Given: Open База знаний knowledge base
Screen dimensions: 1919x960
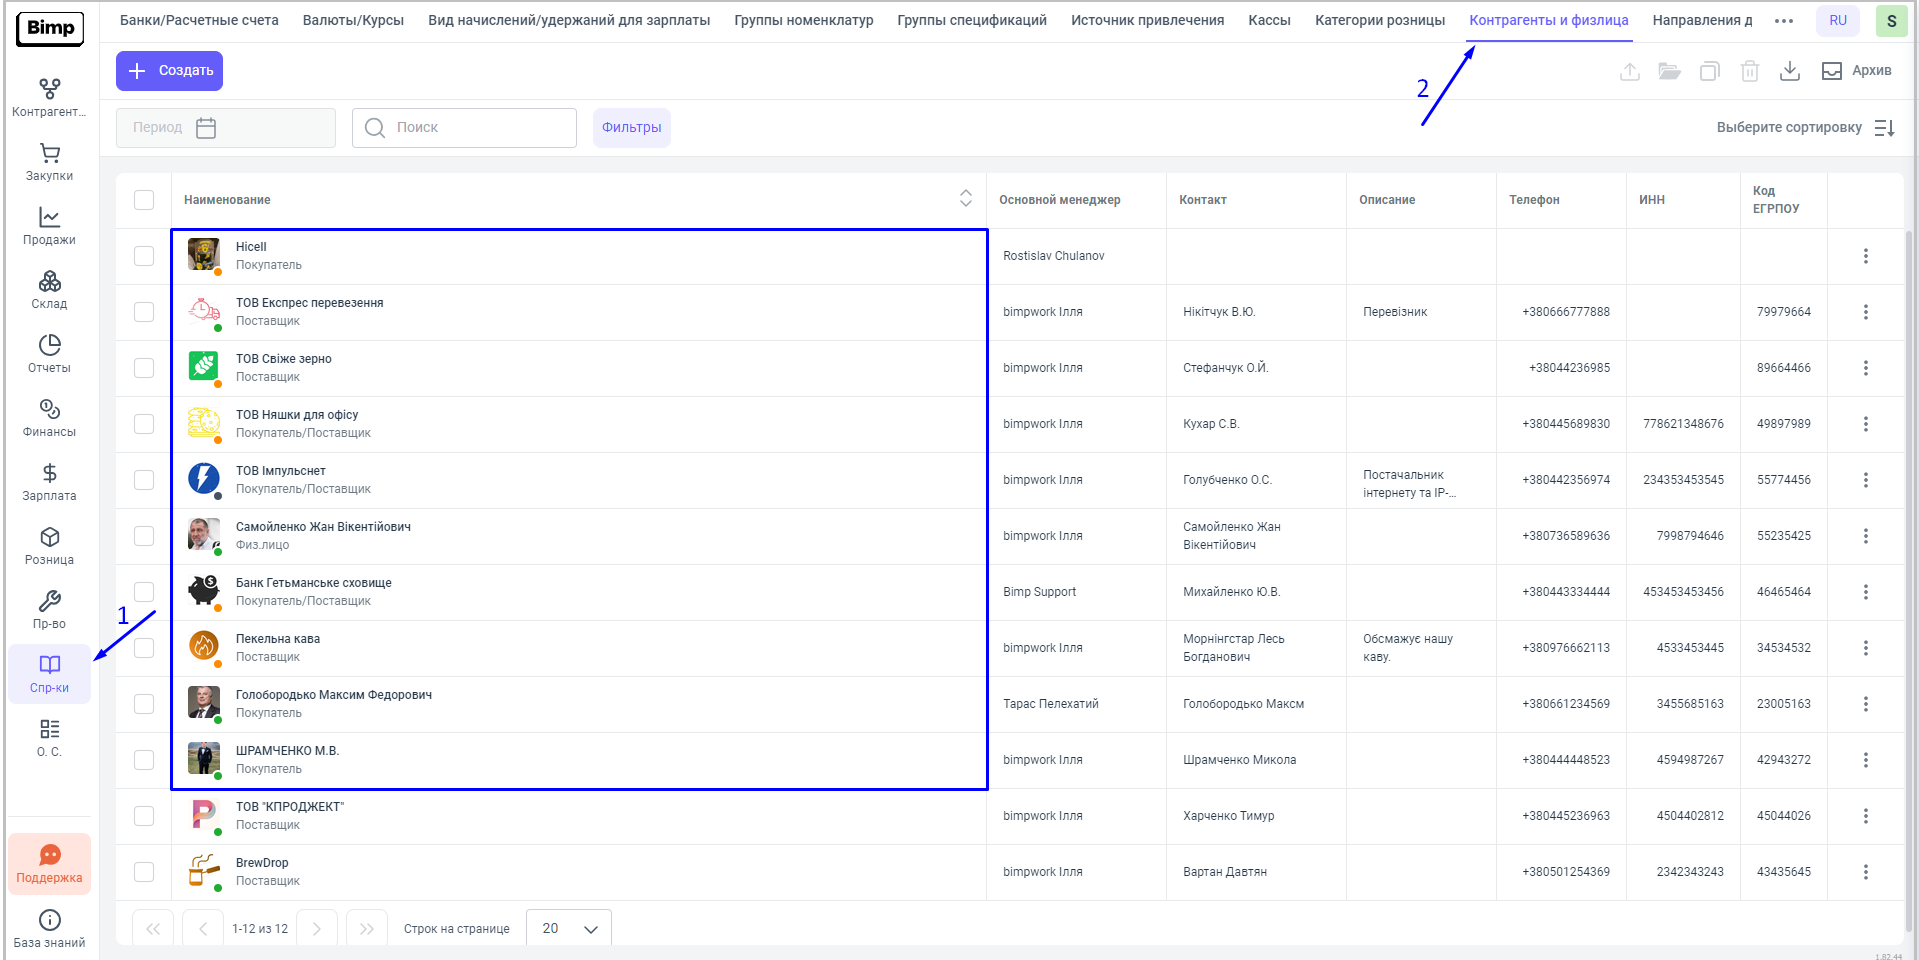Looking at the screenshot, I should coord(49,928).
